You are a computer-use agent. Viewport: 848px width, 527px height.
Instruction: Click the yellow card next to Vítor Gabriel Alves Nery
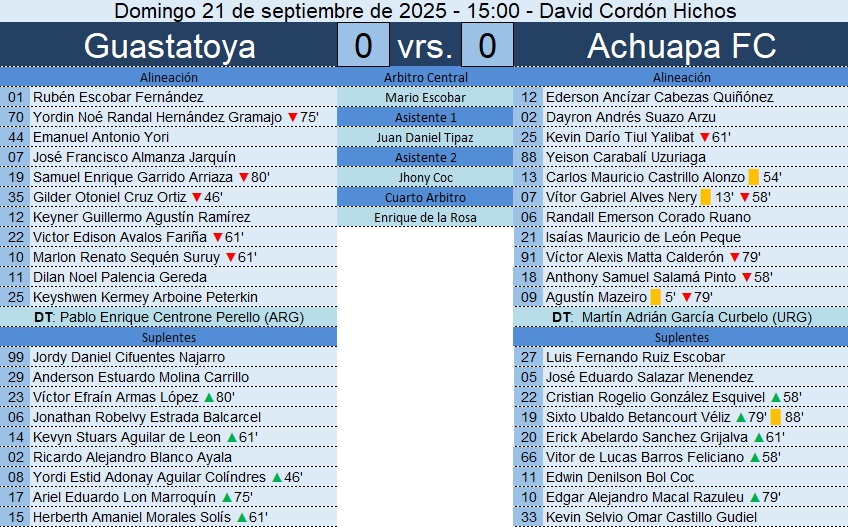pos(705,197)
